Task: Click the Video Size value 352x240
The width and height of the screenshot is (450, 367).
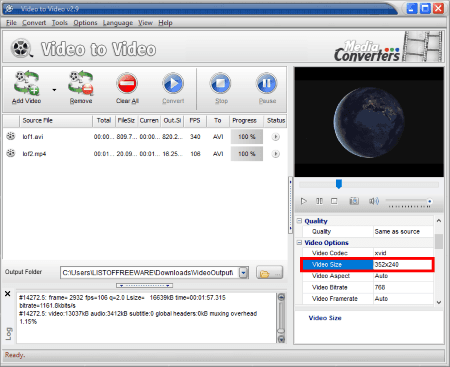Action: 403,265
